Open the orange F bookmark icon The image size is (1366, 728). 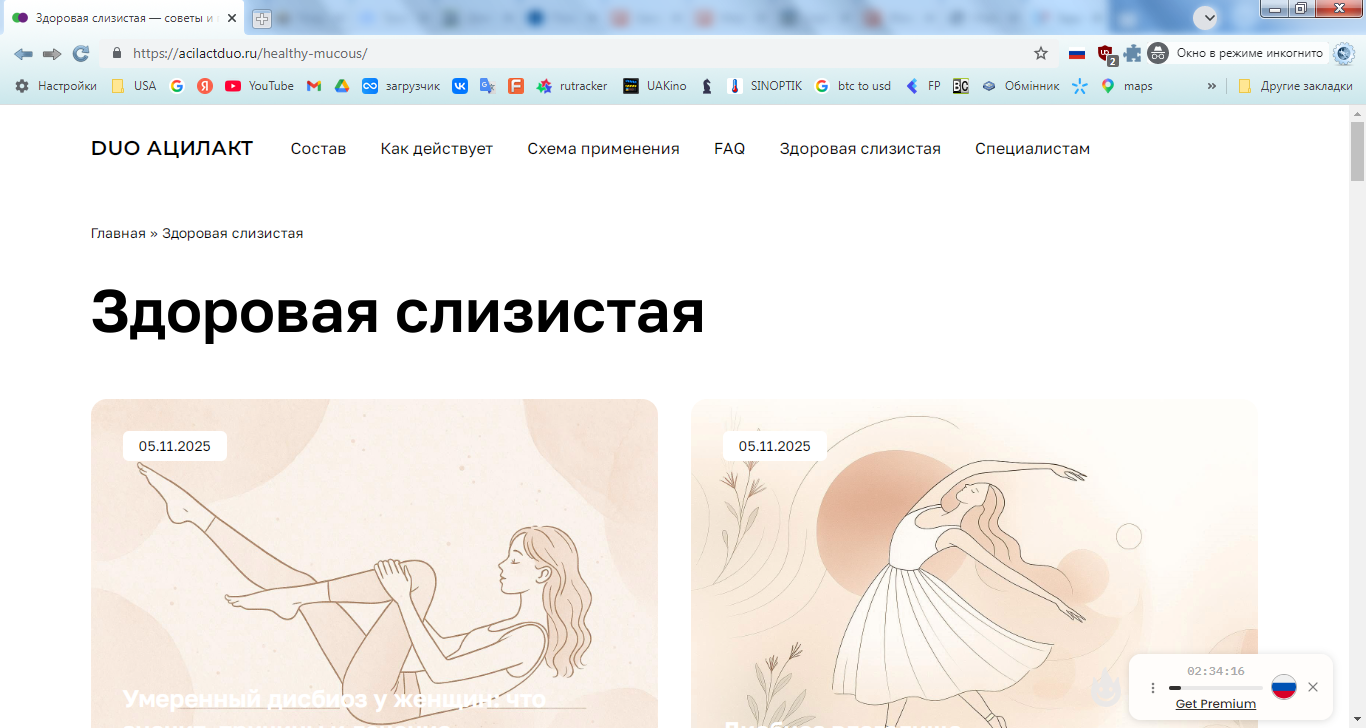pos(516,86)
